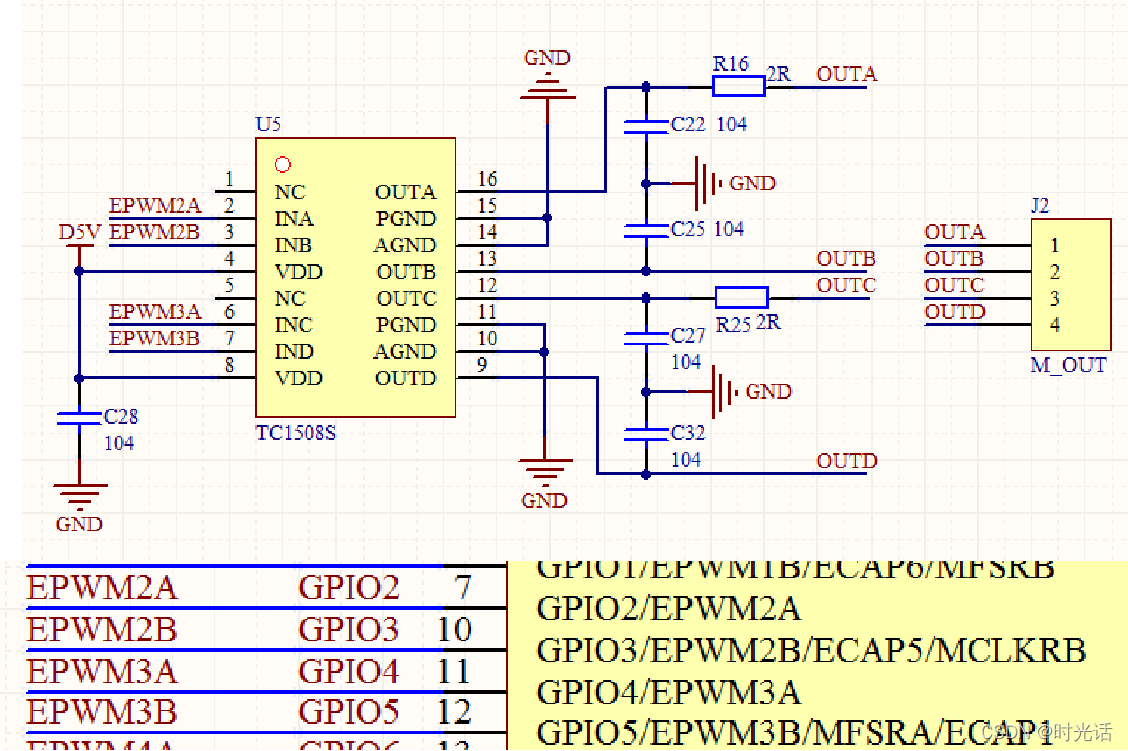The height and width of the screenshot is (751, 1128).
Task: Select capacitor C32 symbol
Action: (x=646, y=433)
